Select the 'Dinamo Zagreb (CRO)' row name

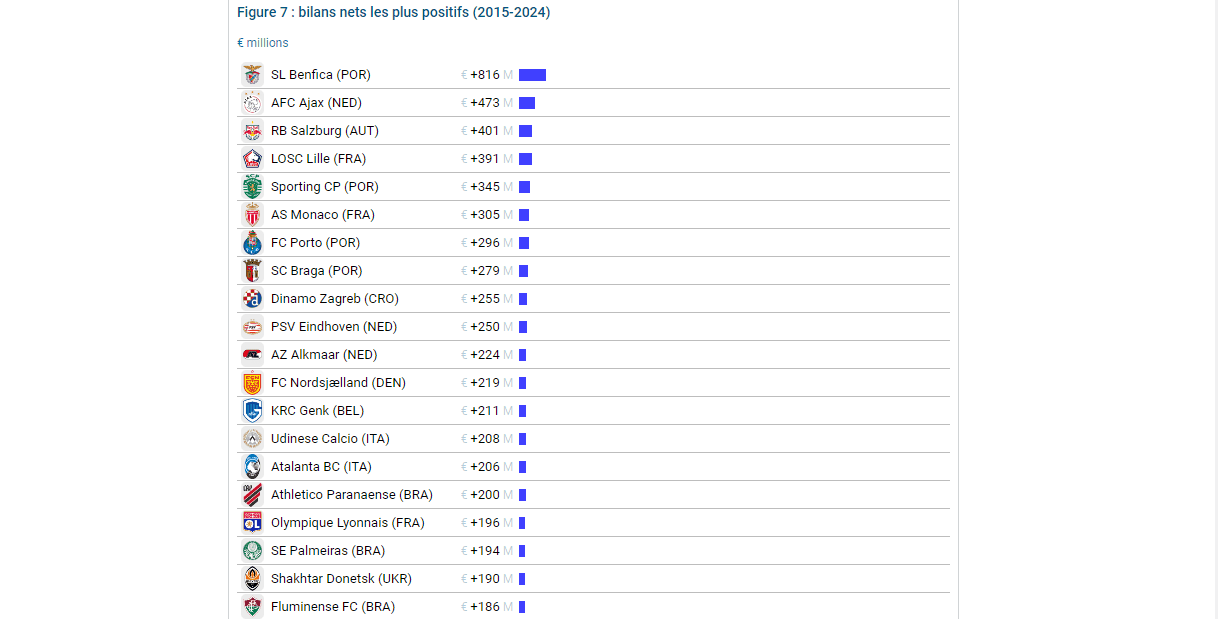pyautogui.click(x=335, y=299)
